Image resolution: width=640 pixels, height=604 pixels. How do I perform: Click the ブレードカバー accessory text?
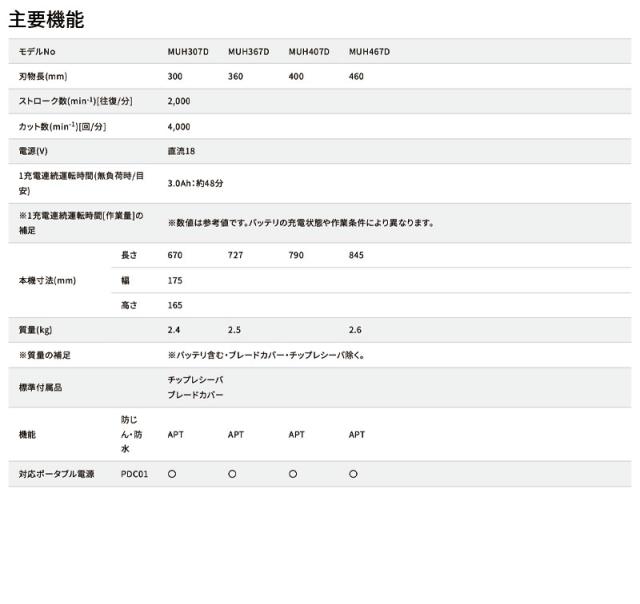pyautogui.click(x=196, y=395)
